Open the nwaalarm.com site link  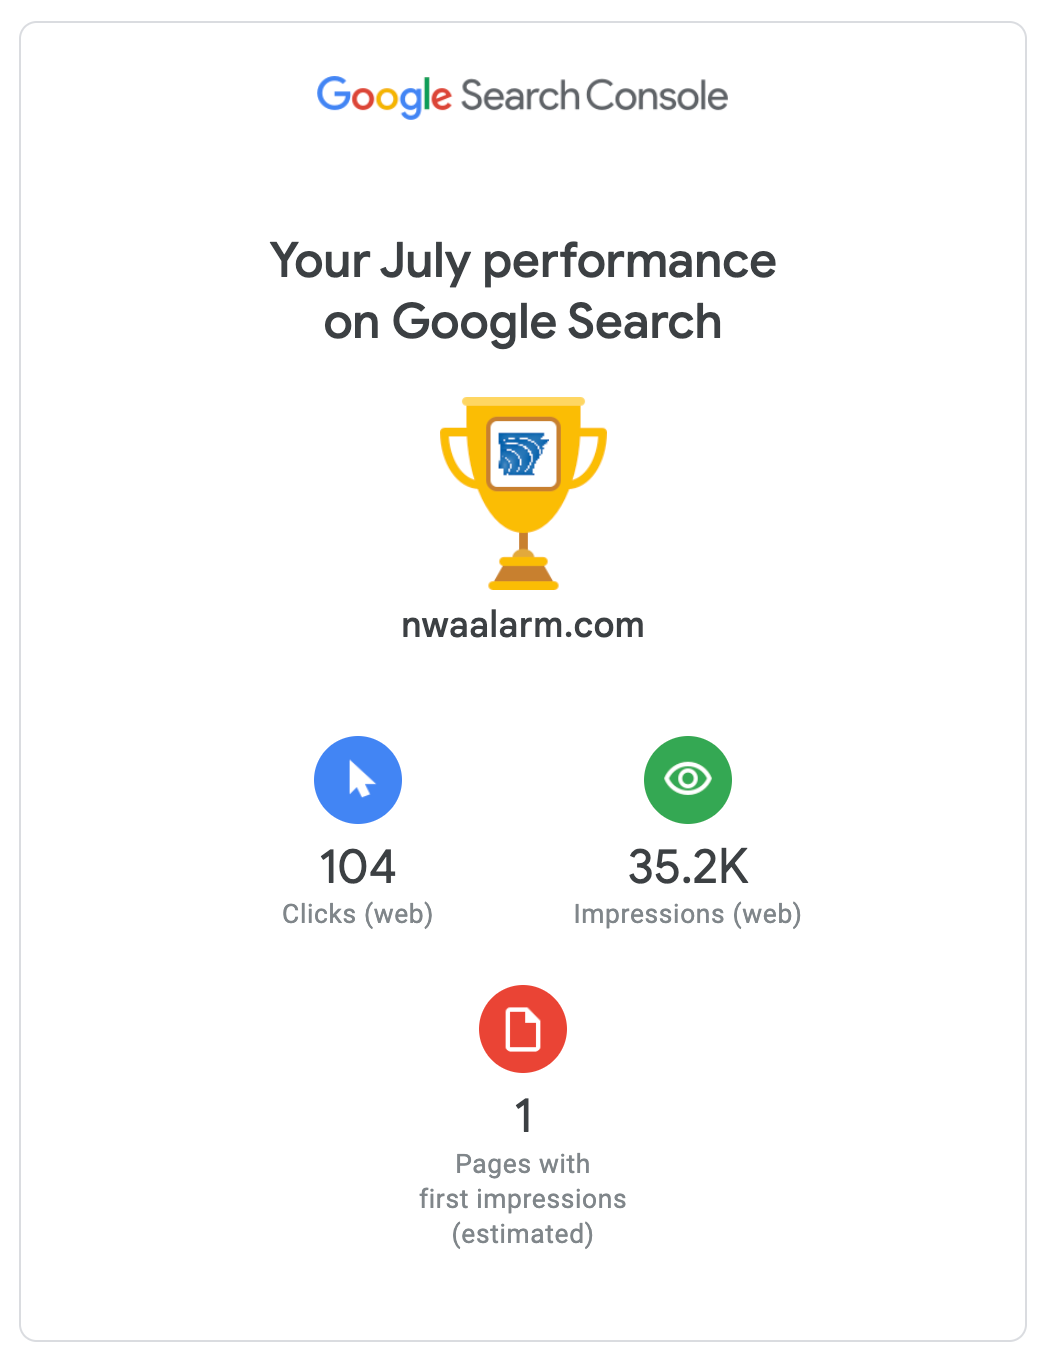click(523, 625)
